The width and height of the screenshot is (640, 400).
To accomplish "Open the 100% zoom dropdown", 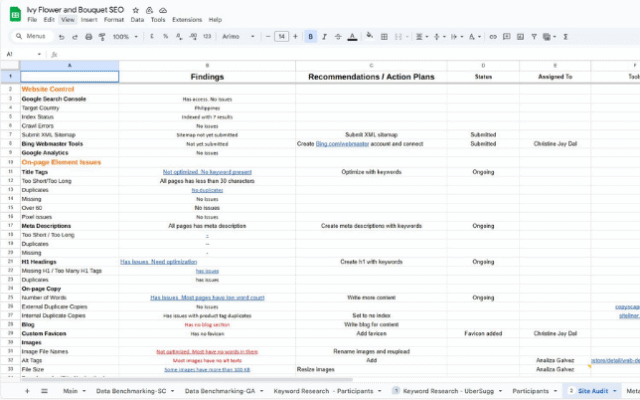I will (x=126, y=36).
